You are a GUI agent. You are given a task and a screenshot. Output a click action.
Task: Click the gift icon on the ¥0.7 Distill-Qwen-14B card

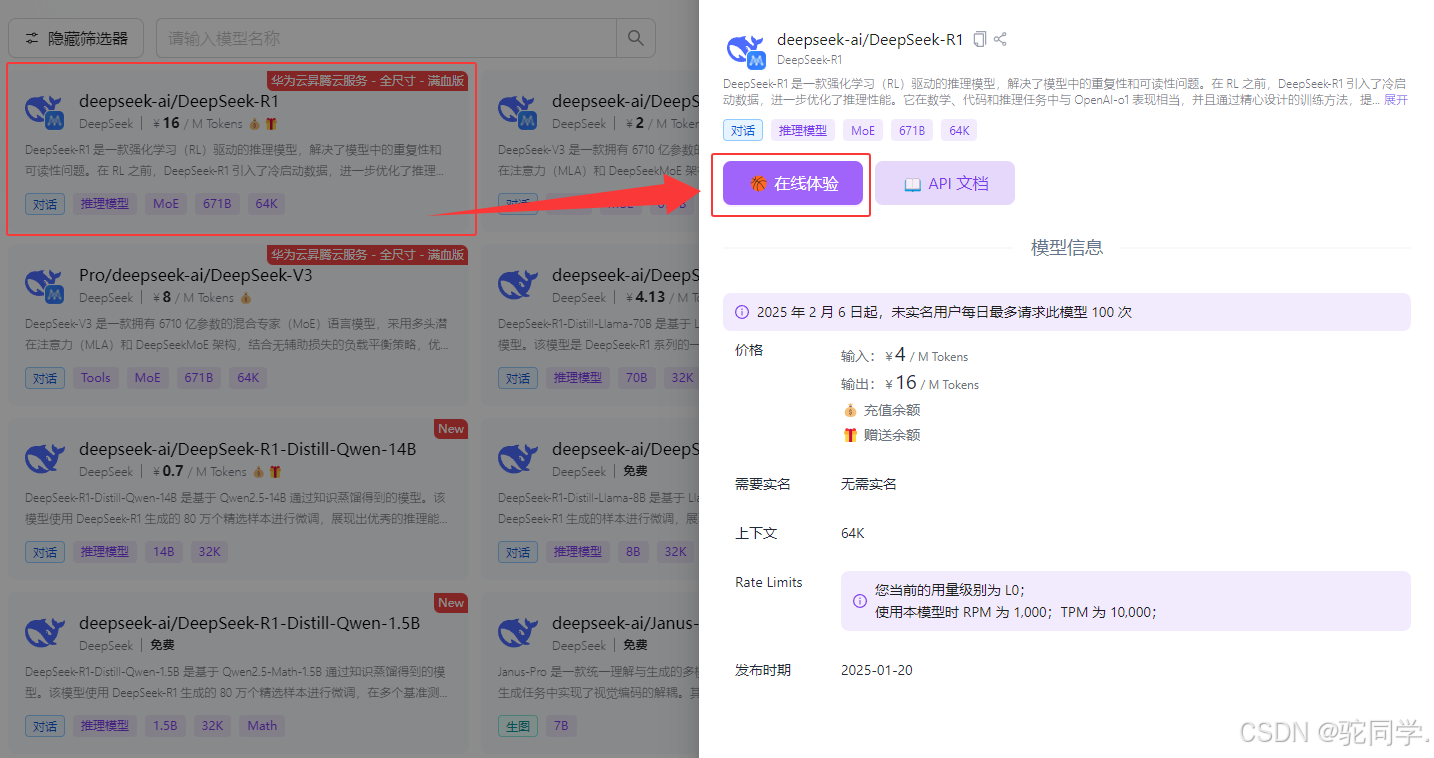click(x=274, y=472)
